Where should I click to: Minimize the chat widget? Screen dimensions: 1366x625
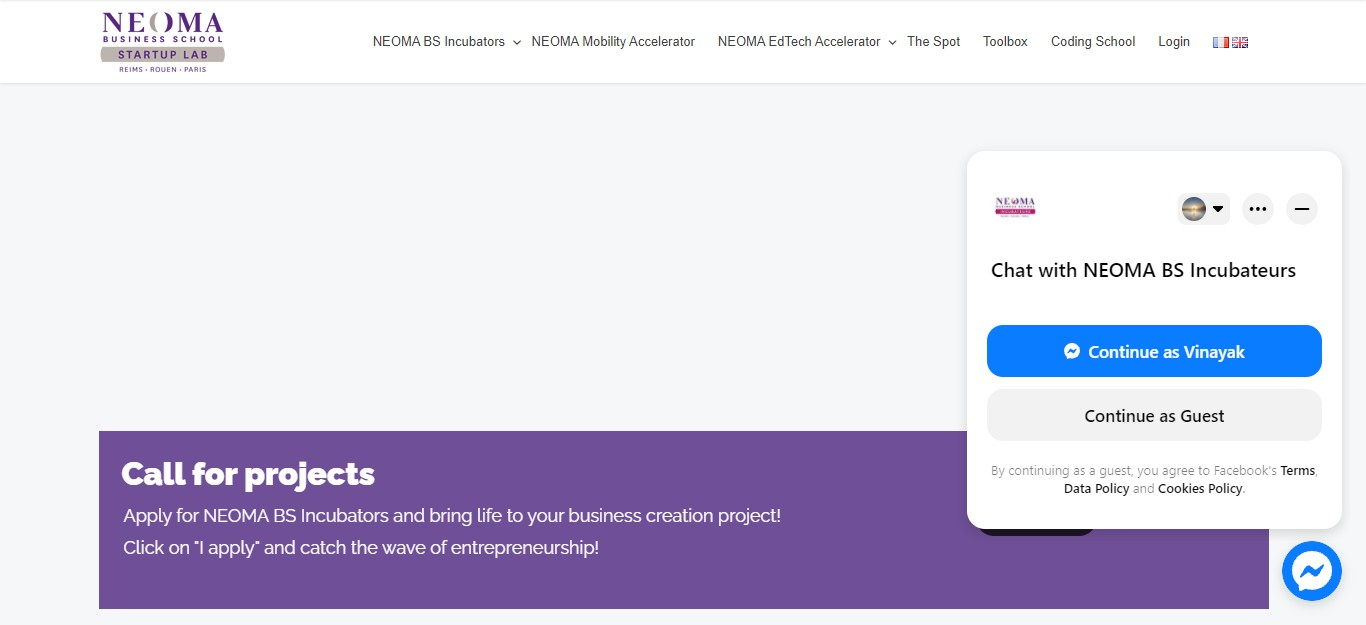(1302, 209)
